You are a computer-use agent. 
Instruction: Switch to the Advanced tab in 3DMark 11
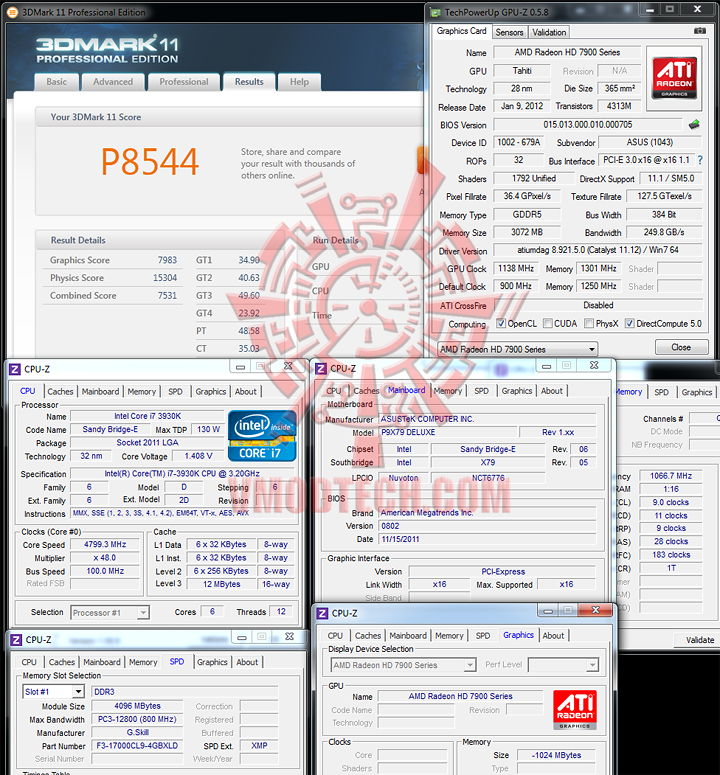tap(113, 82)
